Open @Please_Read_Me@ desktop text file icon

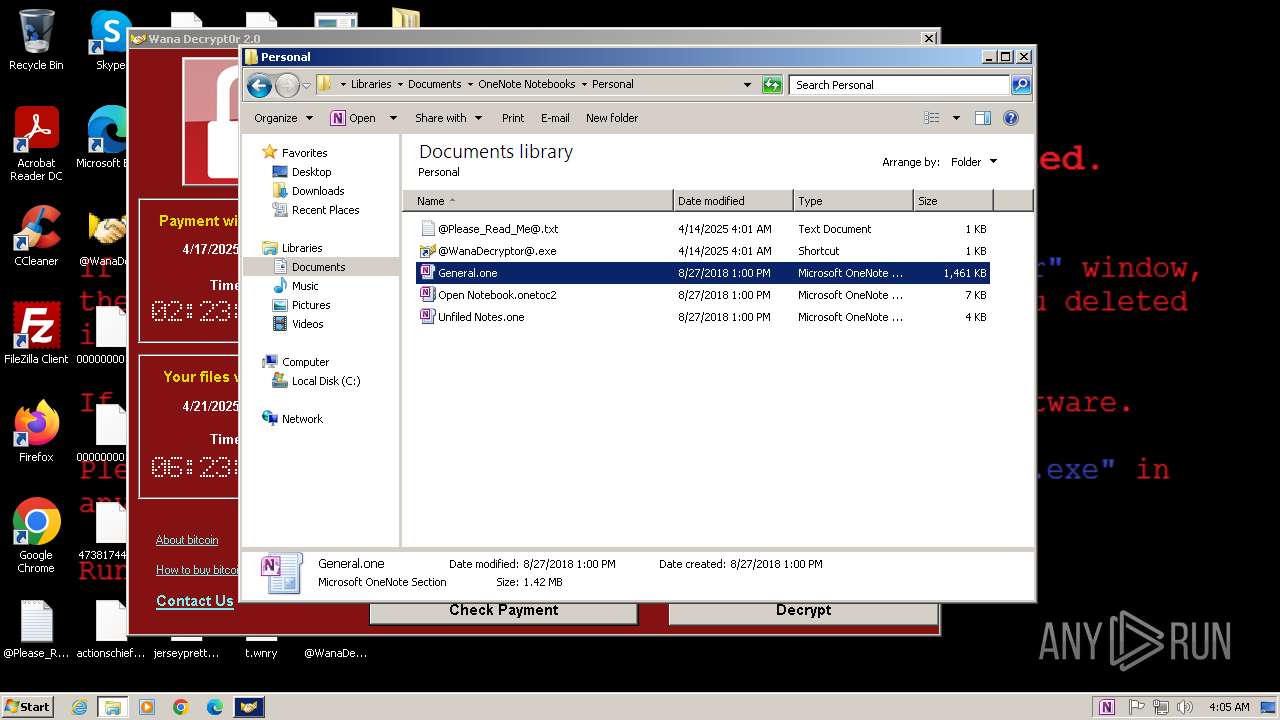pyautogui.click(x=36, y=630)
